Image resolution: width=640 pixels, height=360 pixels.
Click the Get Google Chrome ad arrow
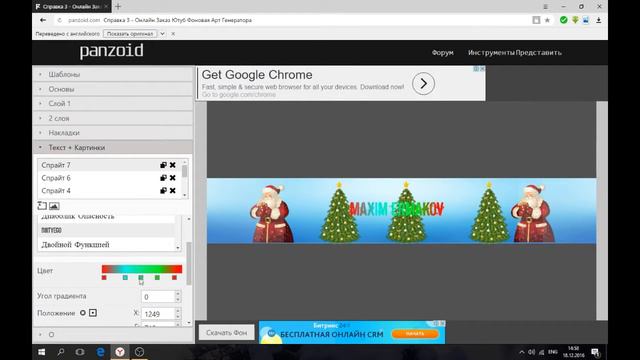tap(423, 84)
